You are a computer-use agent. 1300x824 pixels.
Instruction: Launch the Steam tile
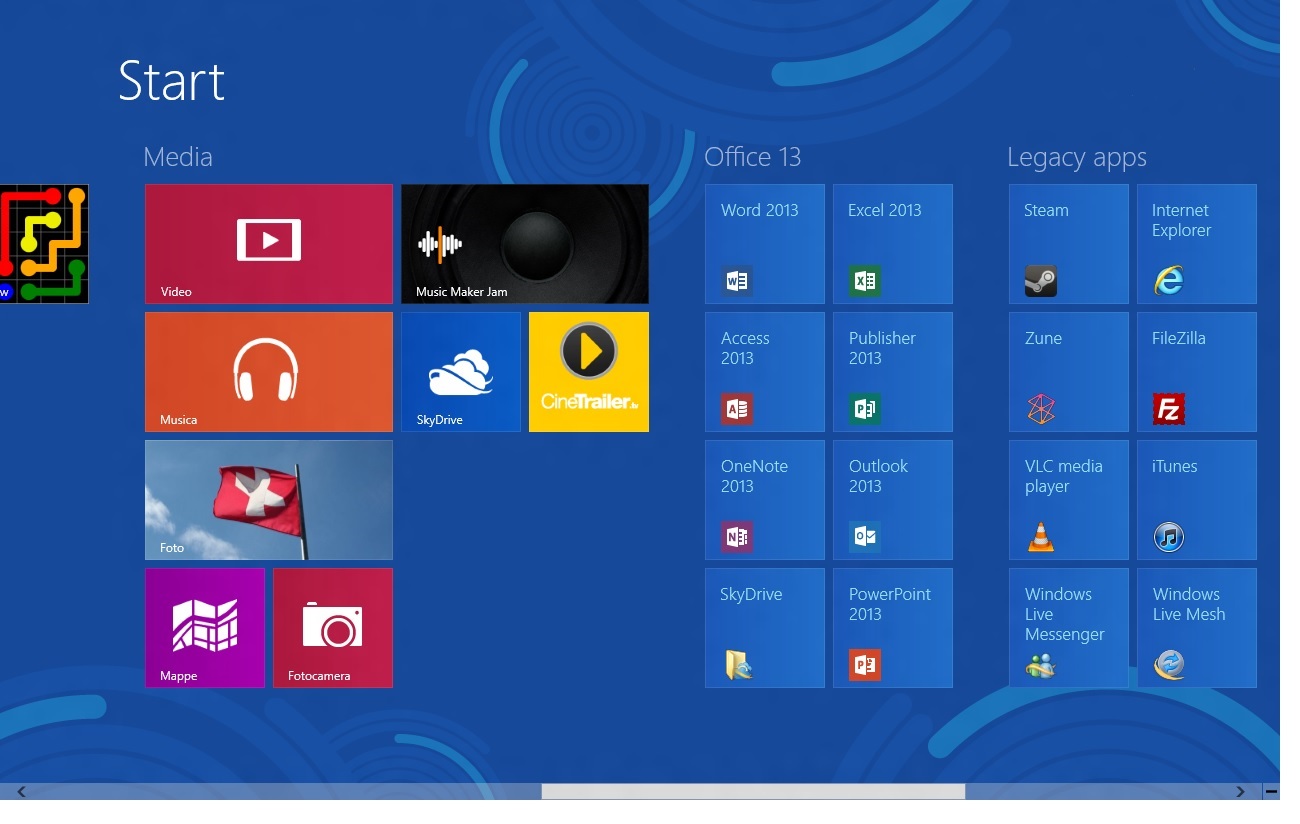[x=1069, y=244]
